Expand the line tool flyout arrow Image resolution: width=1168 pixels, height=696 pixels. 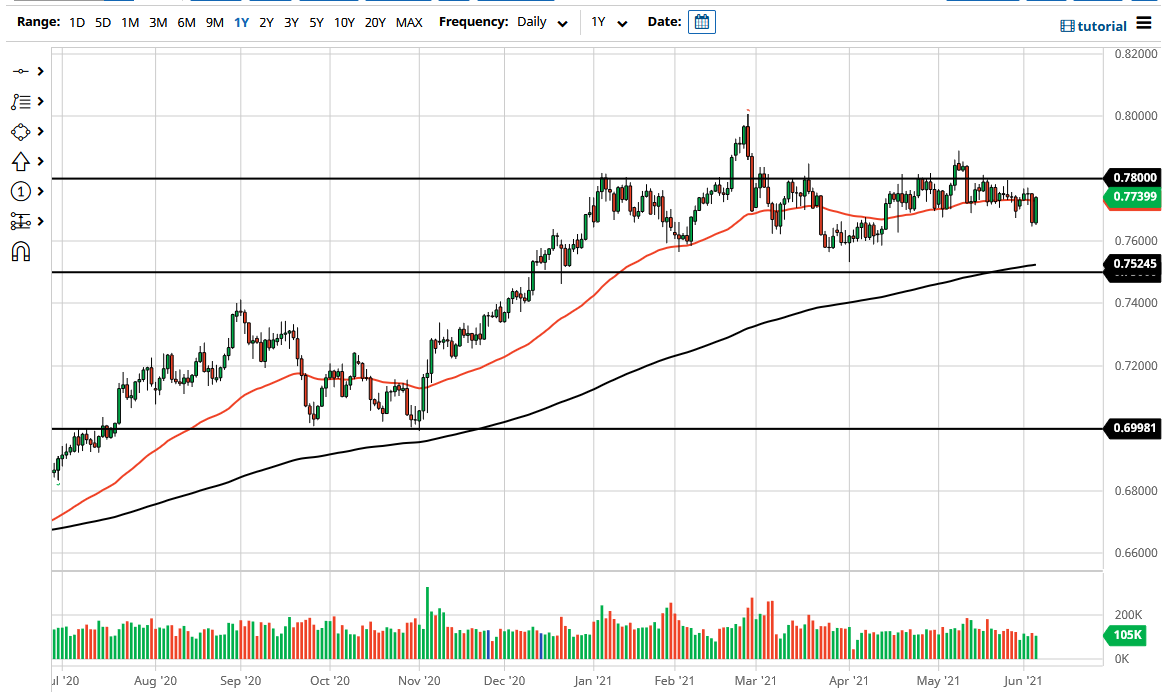pos(40,72)
